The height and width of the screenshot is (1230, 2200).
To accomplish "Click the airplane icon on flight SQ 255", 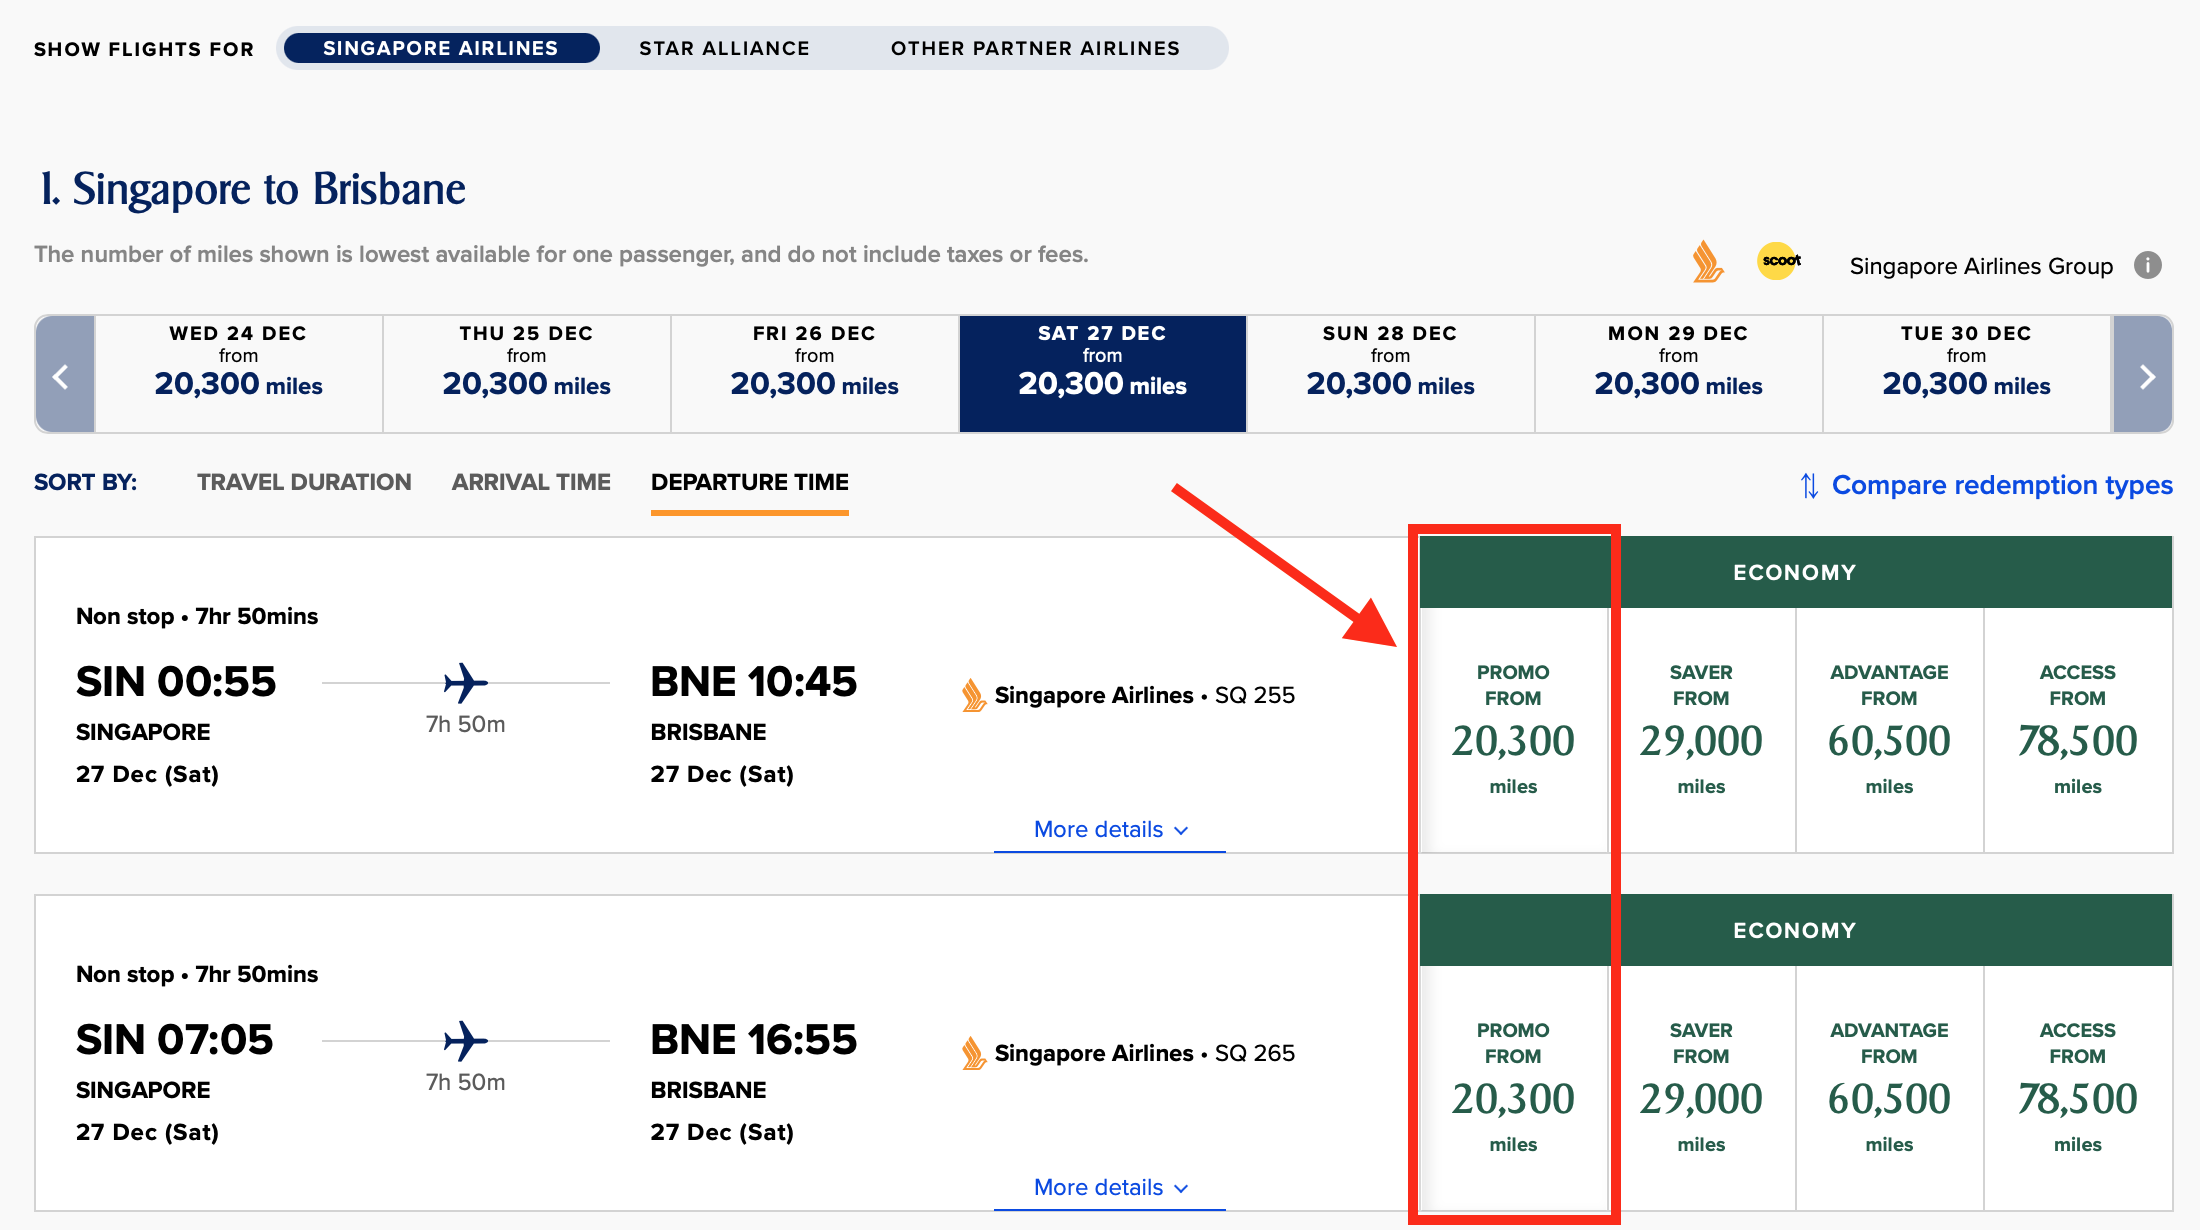I will point(465,683).
